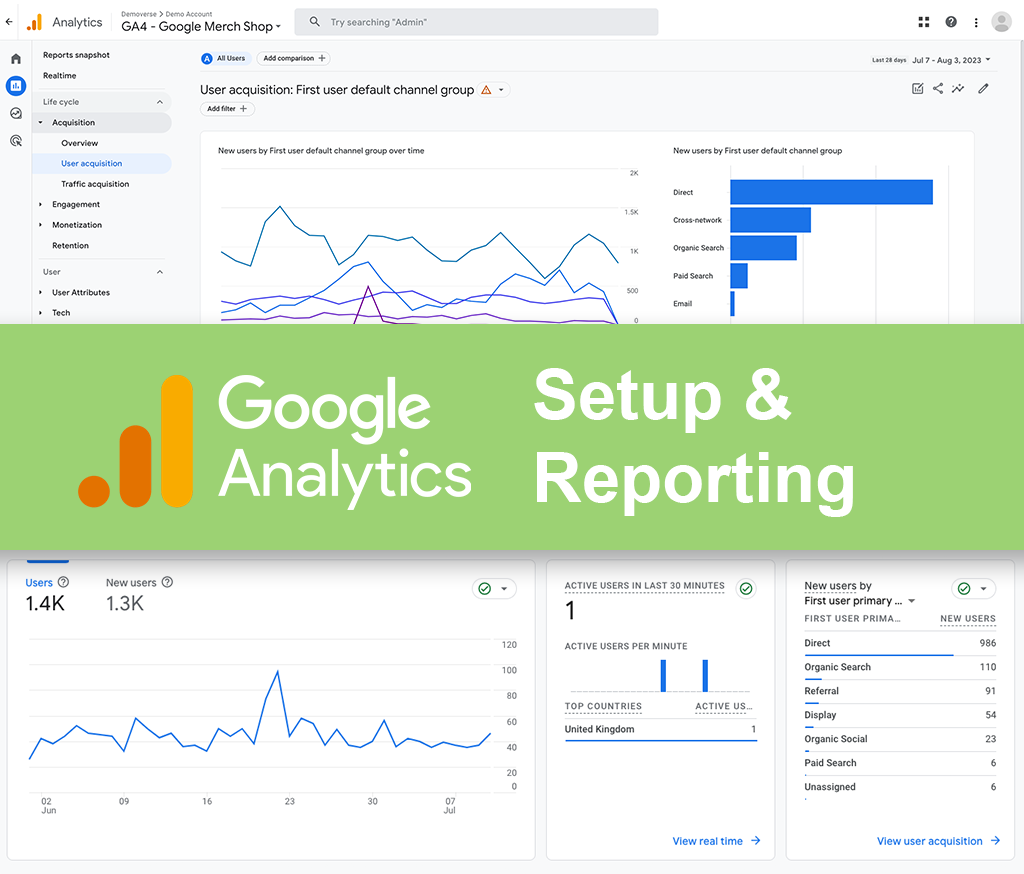Viewport: 1024px width, 874px height.
Task: Open the three-dot more options menu
Action: (976, 22)
